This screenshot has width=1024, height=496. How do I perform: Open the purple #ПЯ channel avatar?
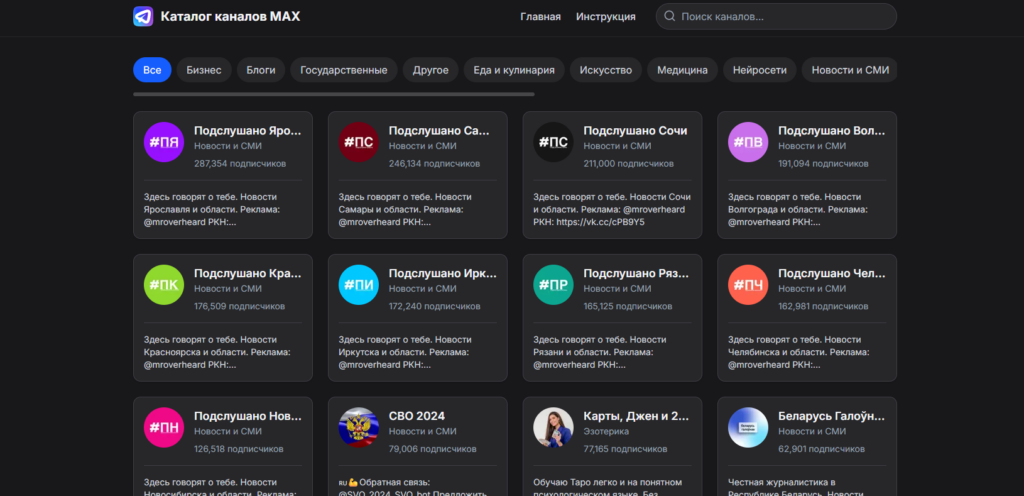pos(163,142)
